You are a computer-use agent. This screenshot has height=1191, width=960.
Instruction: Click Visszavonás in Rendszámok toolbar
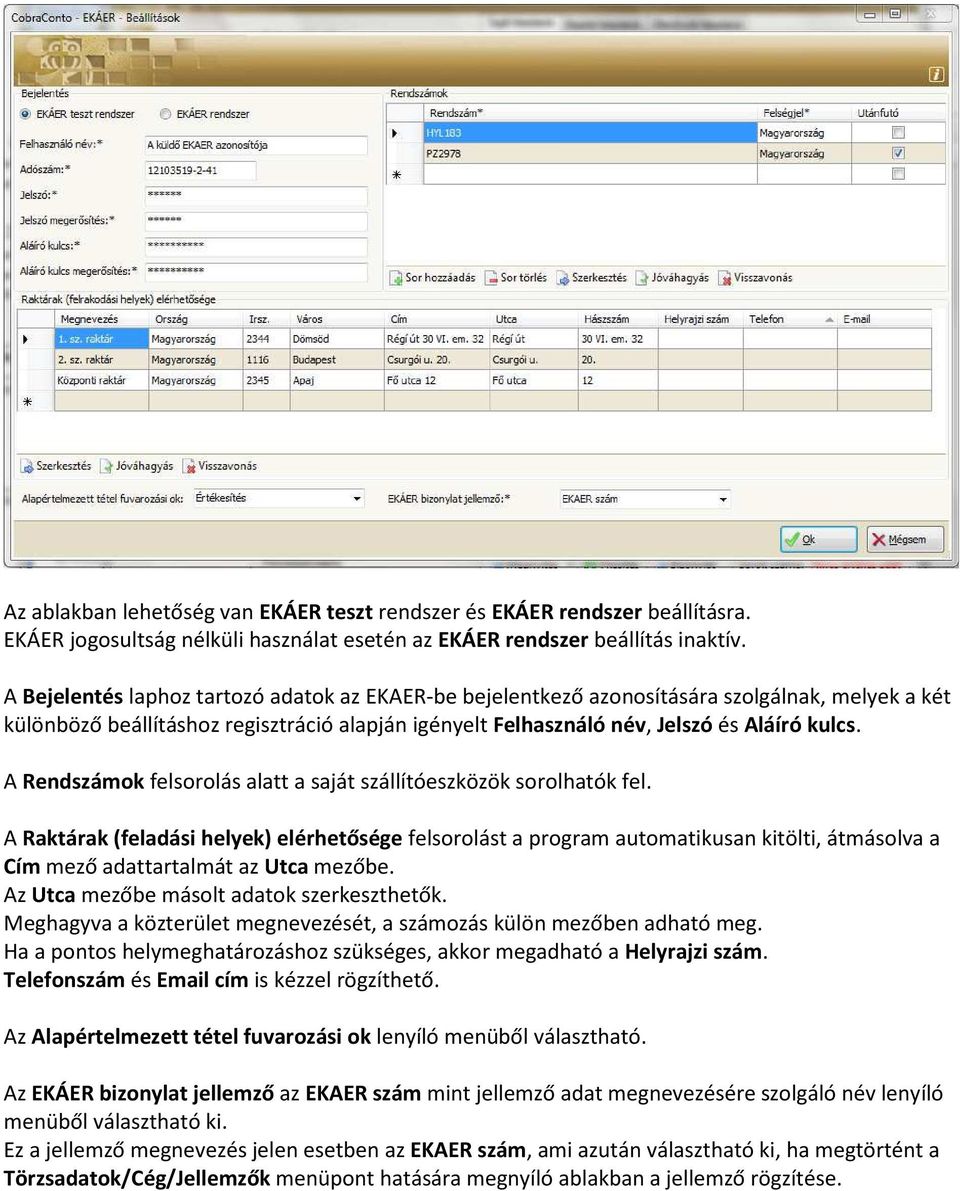pos(756,278)
